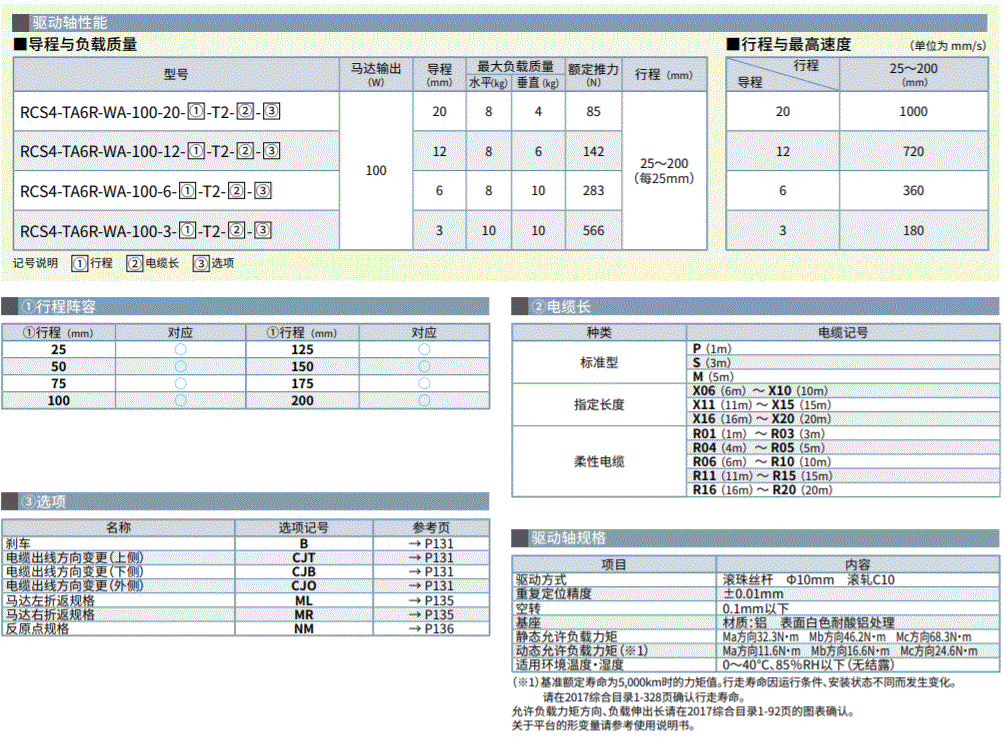Click the '标准型' cable type cell
Viewport: 1004px width, 737px height.
(599, 362)
